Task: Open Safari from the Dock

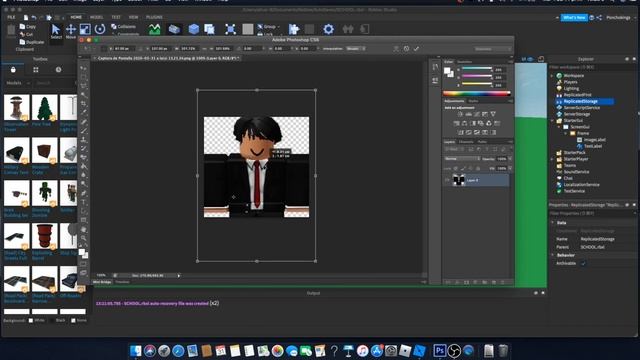Action: [x=178, y=350]
